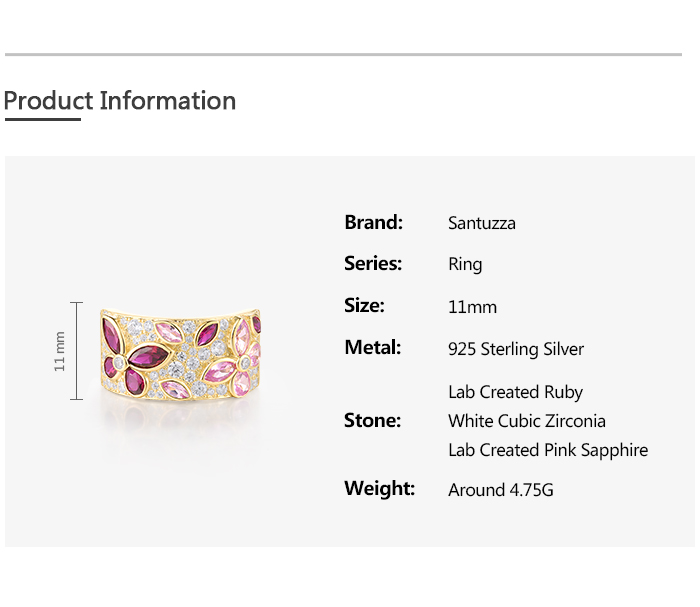Screen dimensions: 700x607
Task: Click the White Cubic Zirconia text
Action: 527,421
